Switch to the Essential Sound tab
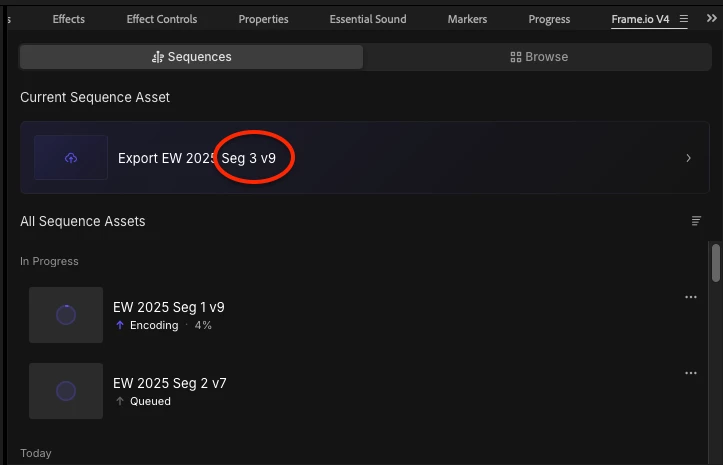723x465 pixels. 368,19
